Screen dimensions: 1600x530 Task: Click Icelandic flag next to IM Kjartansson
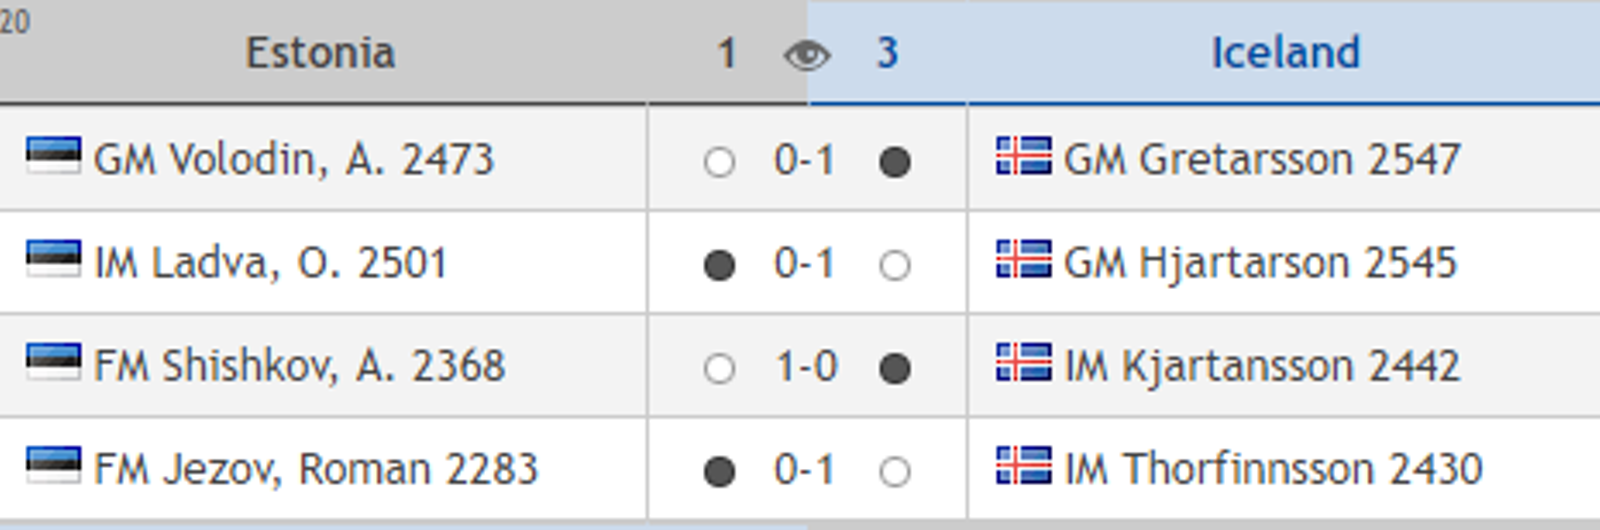tap(1023, 362)
